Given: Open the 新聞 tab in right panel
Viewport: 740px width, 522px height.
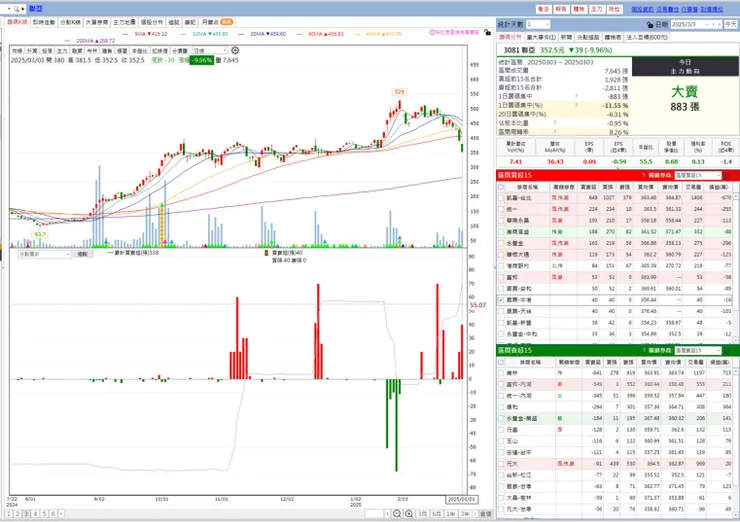Looking at the screenshot, I should coord(566,37).
